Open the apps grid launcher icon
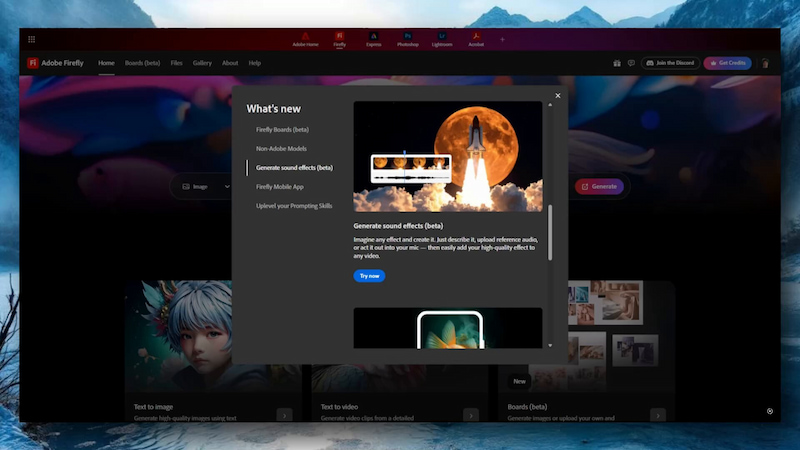The height and width of the screenshot is (450, 800). click(32, 39)
